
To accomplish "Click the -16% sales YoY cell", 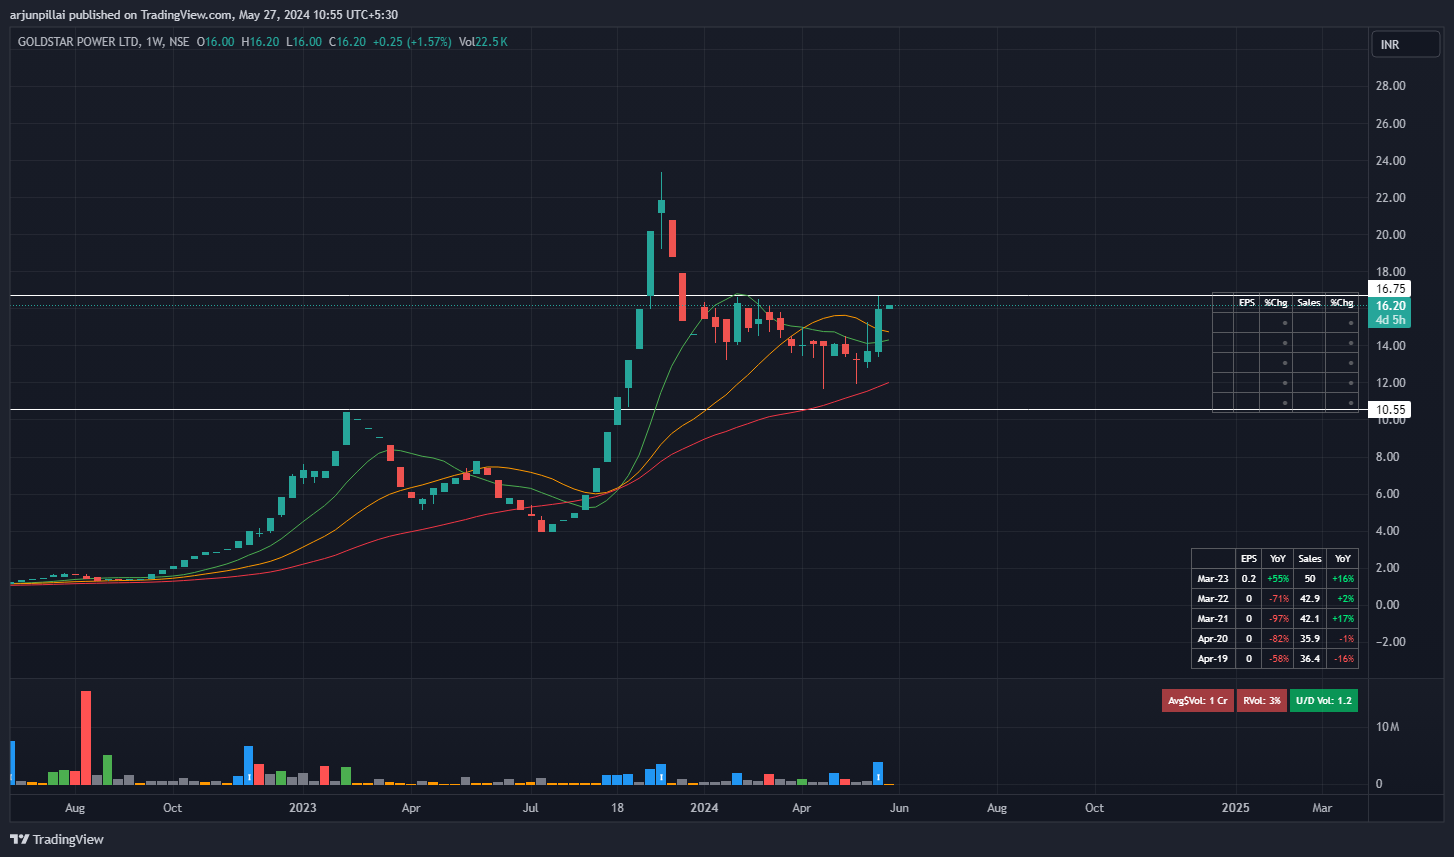I will click(x=1342, y=659).
